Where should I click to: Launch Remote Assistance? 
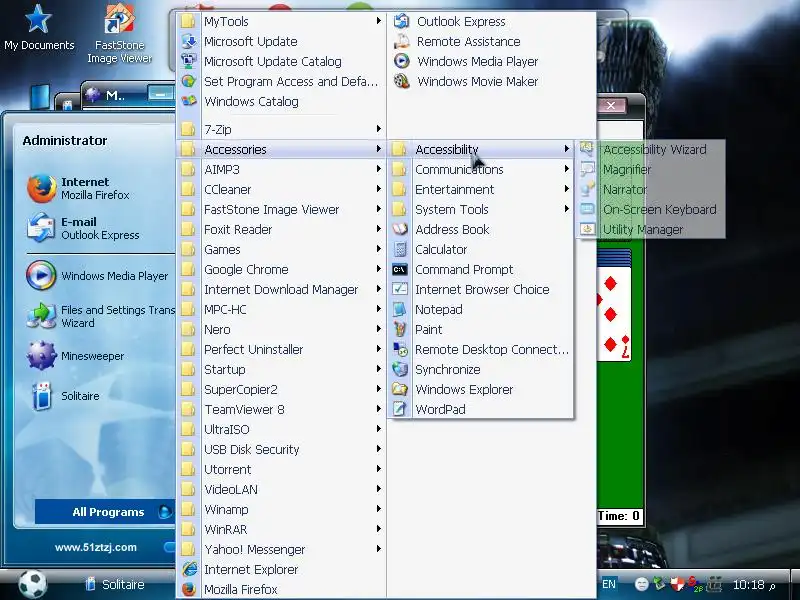[492, 41]
